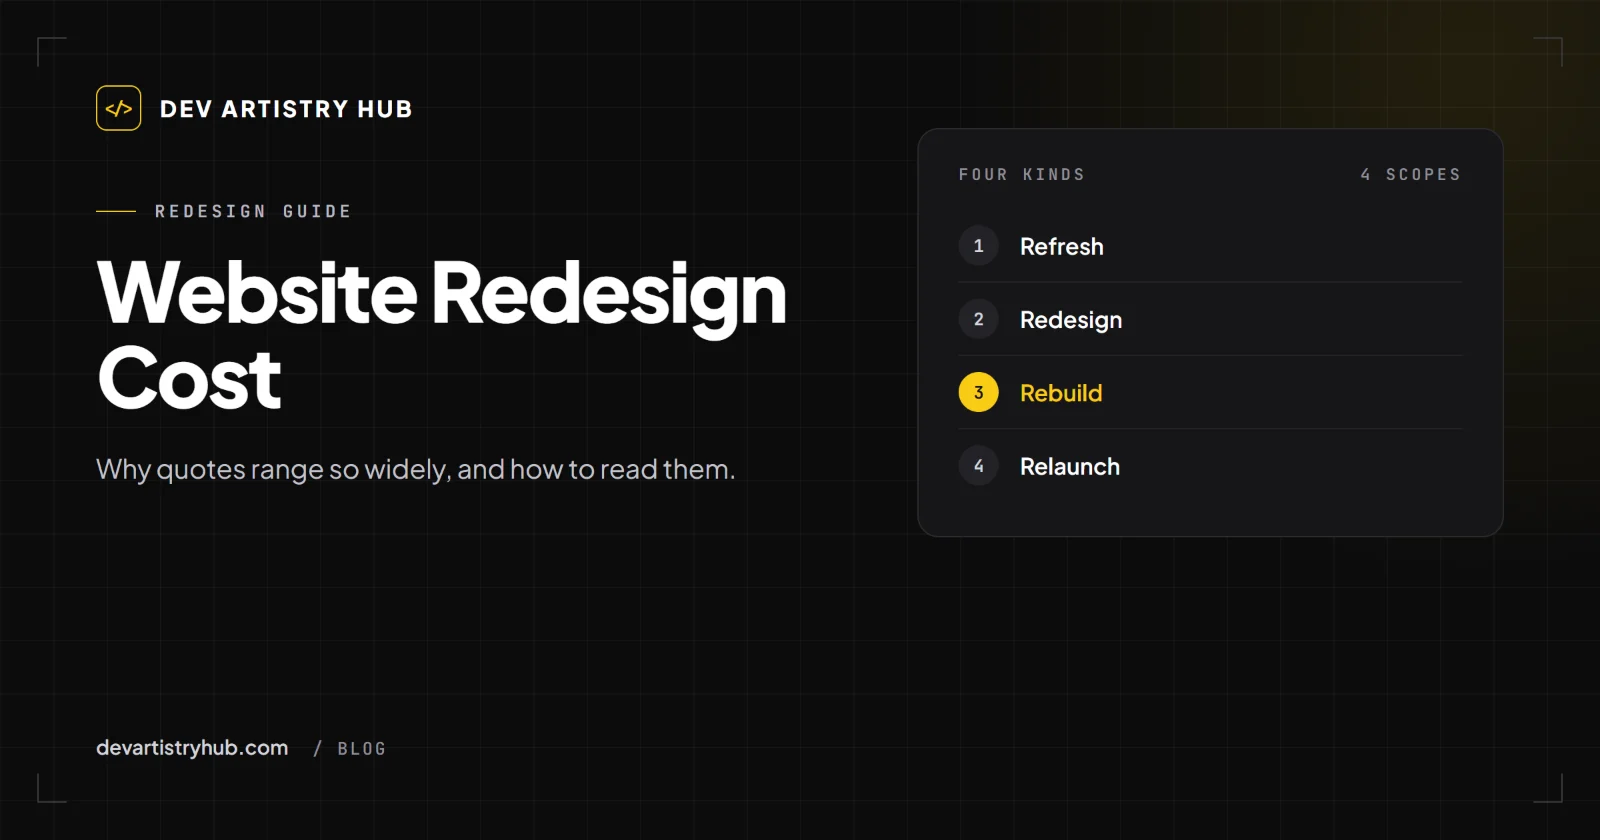
Task: Click the 4 SCOPES label
Action: pos(1410,174)
